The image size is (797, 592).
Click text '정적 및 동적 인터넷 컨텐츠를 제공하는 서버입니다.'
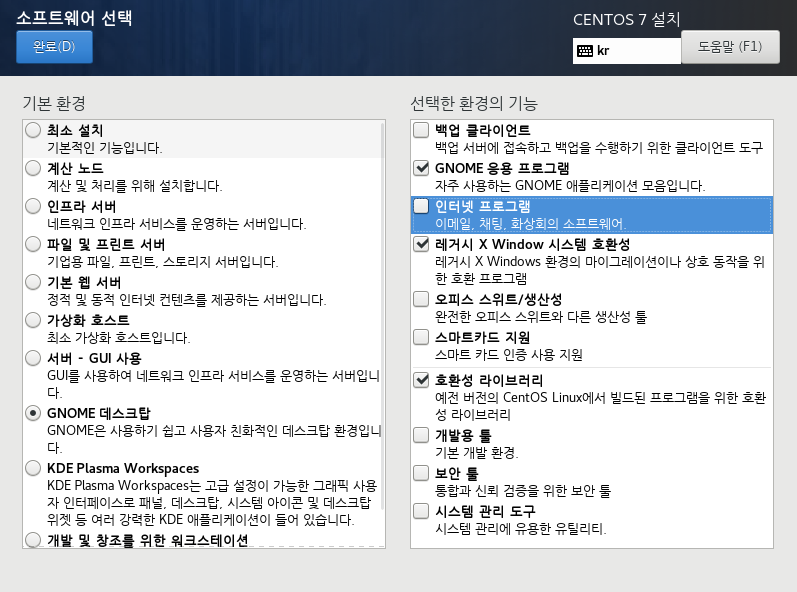click(187, 300)
